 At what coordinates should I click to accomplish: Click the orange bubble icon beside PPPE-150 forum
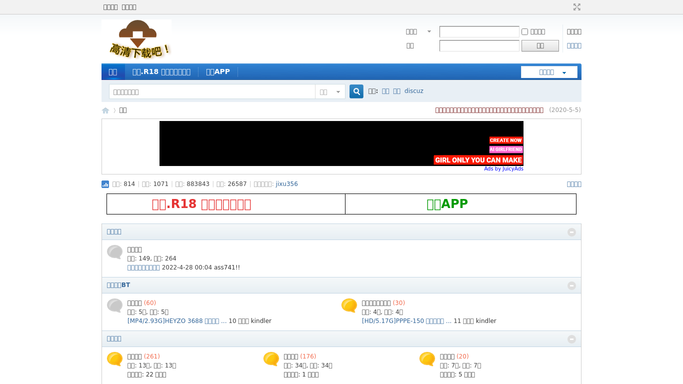click(349, 306)
